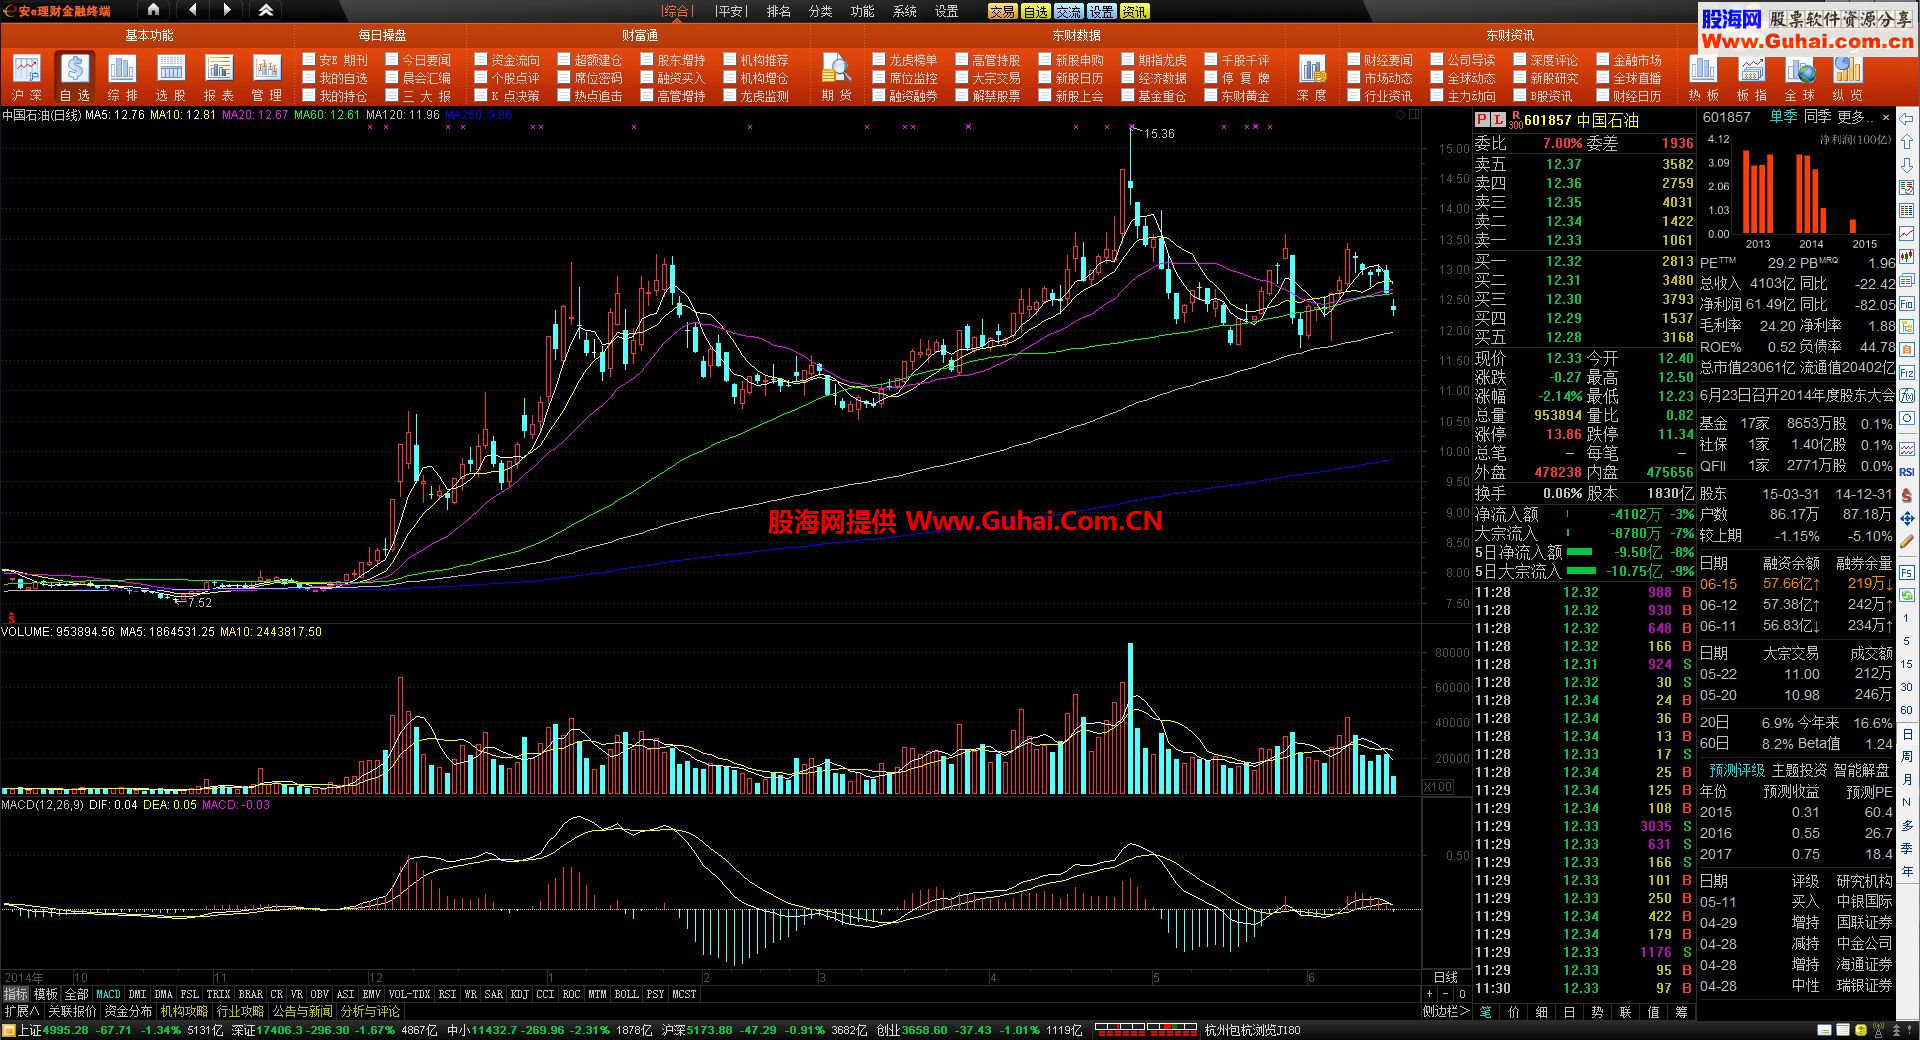
Task: Click the 笔 tab at panel bottom
Action: pos(1486,1012)
